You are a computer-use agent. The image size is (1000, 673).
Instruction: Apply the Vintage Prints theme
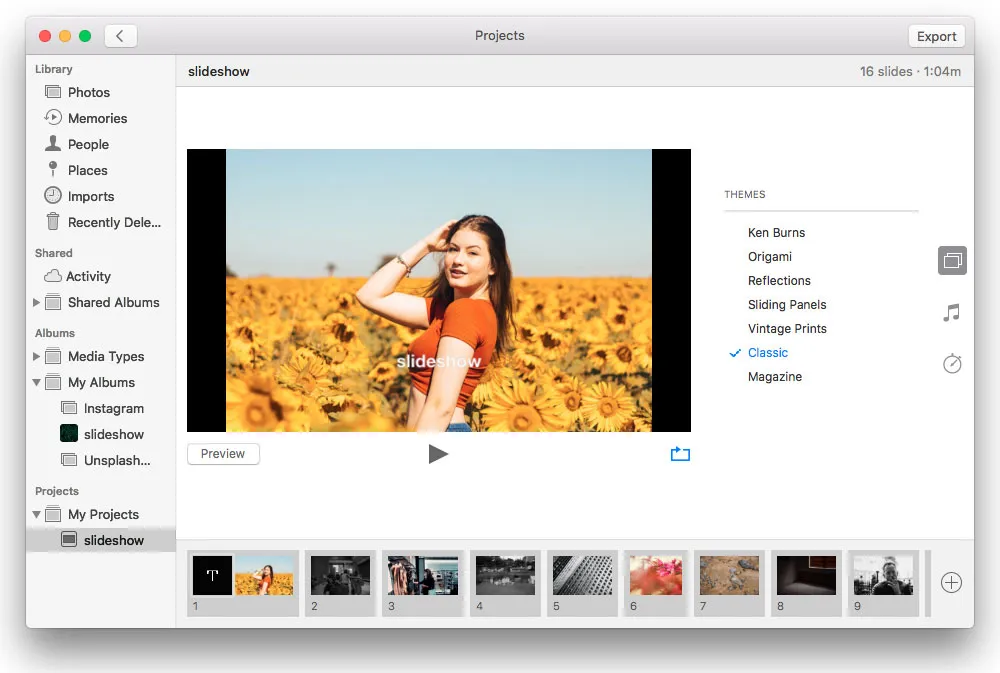(x=788, y=328)
